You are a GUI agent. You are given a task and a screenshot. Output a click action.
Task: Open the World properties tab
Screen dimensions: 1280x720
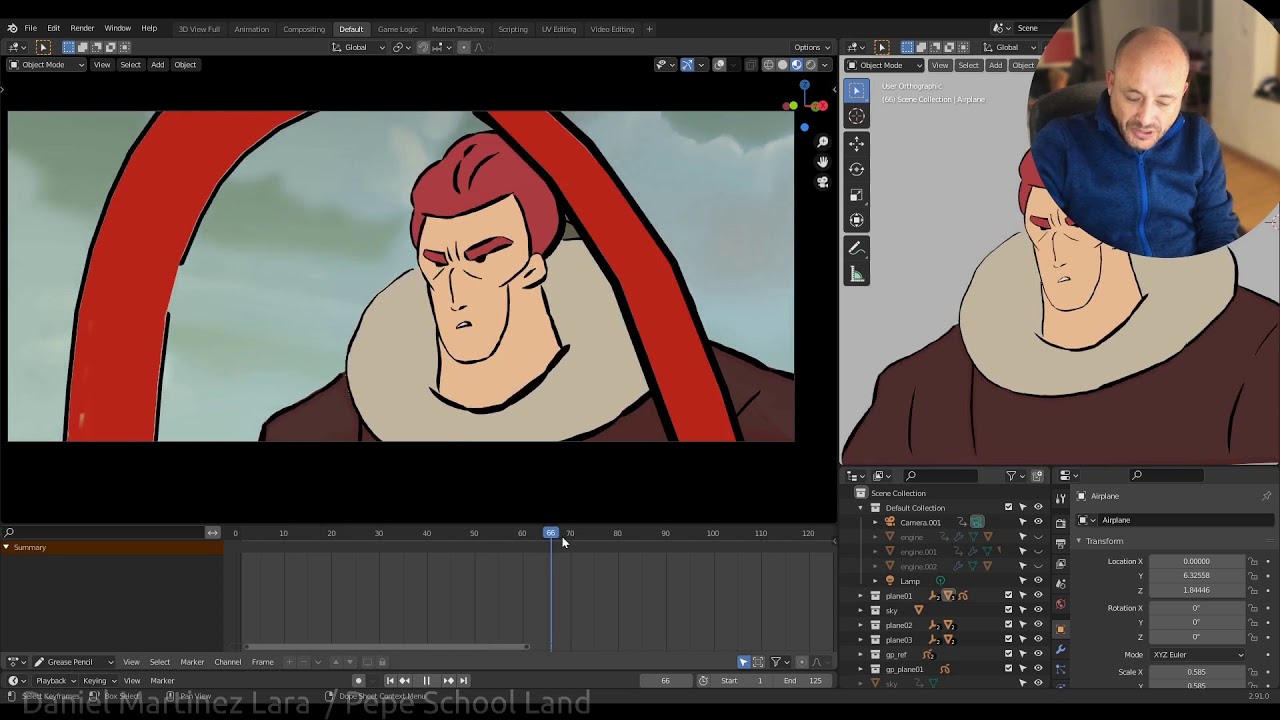pos(1061,605)
